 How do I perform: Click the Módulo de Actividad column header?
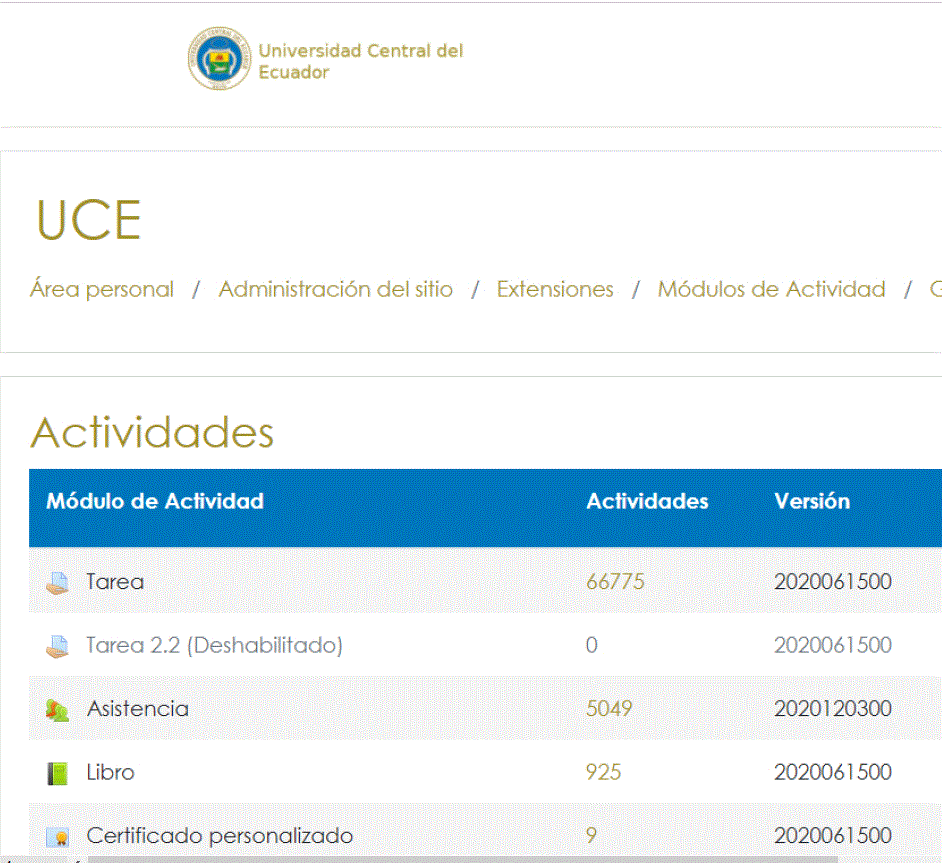155,501
